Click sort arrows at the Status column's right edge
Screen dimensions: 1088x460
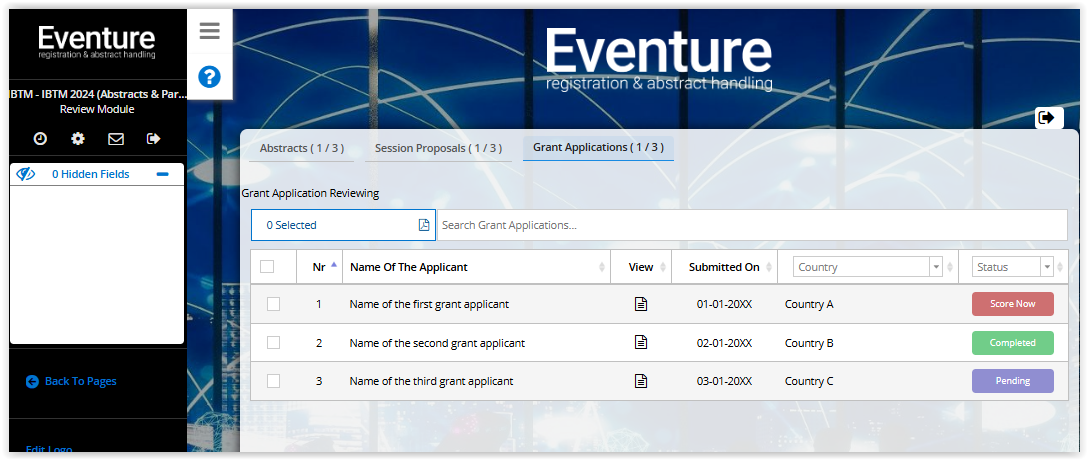click(1060, 267)
